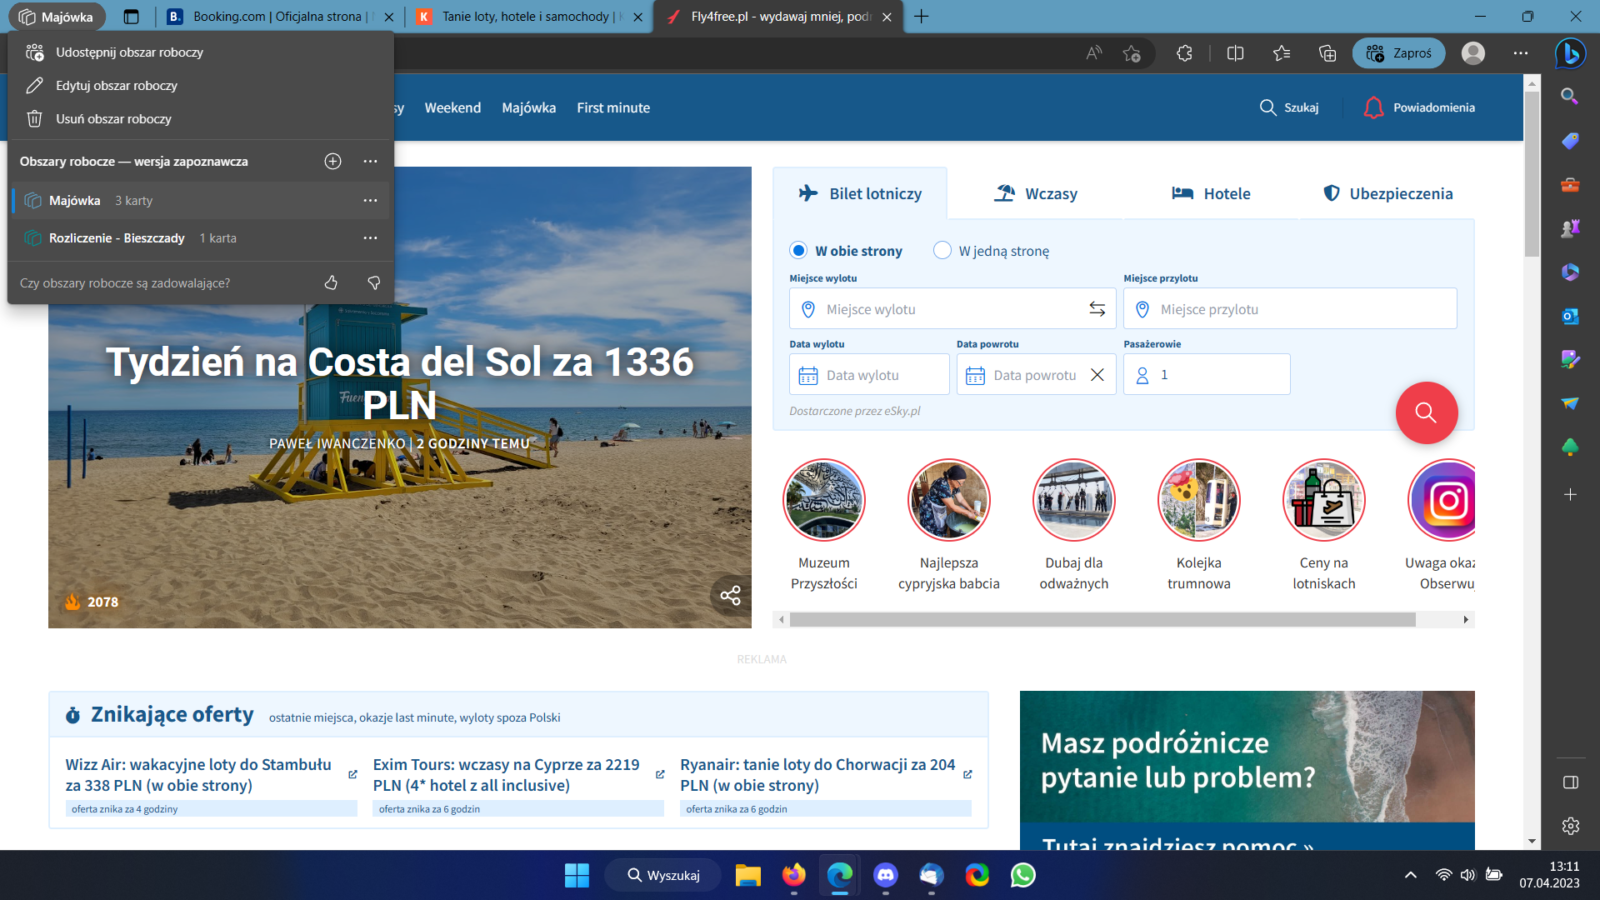Click the thumbs up feedback icon

[x=331, y=283]
